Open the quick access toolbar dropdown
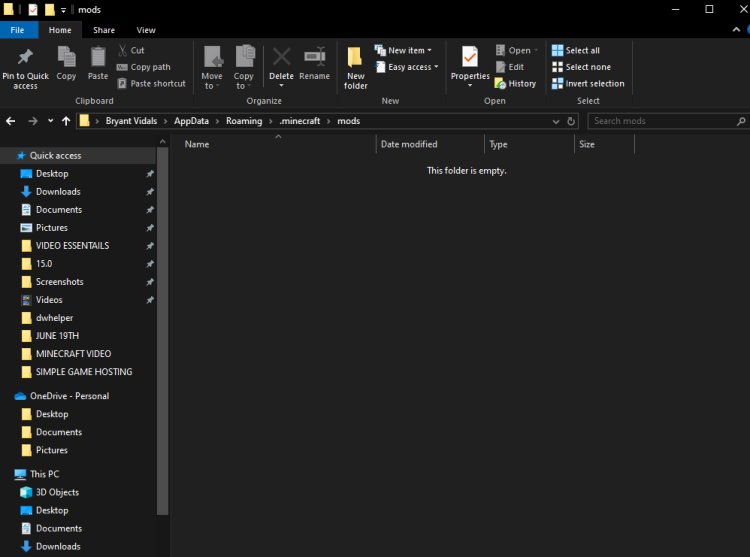 point(63,10)
